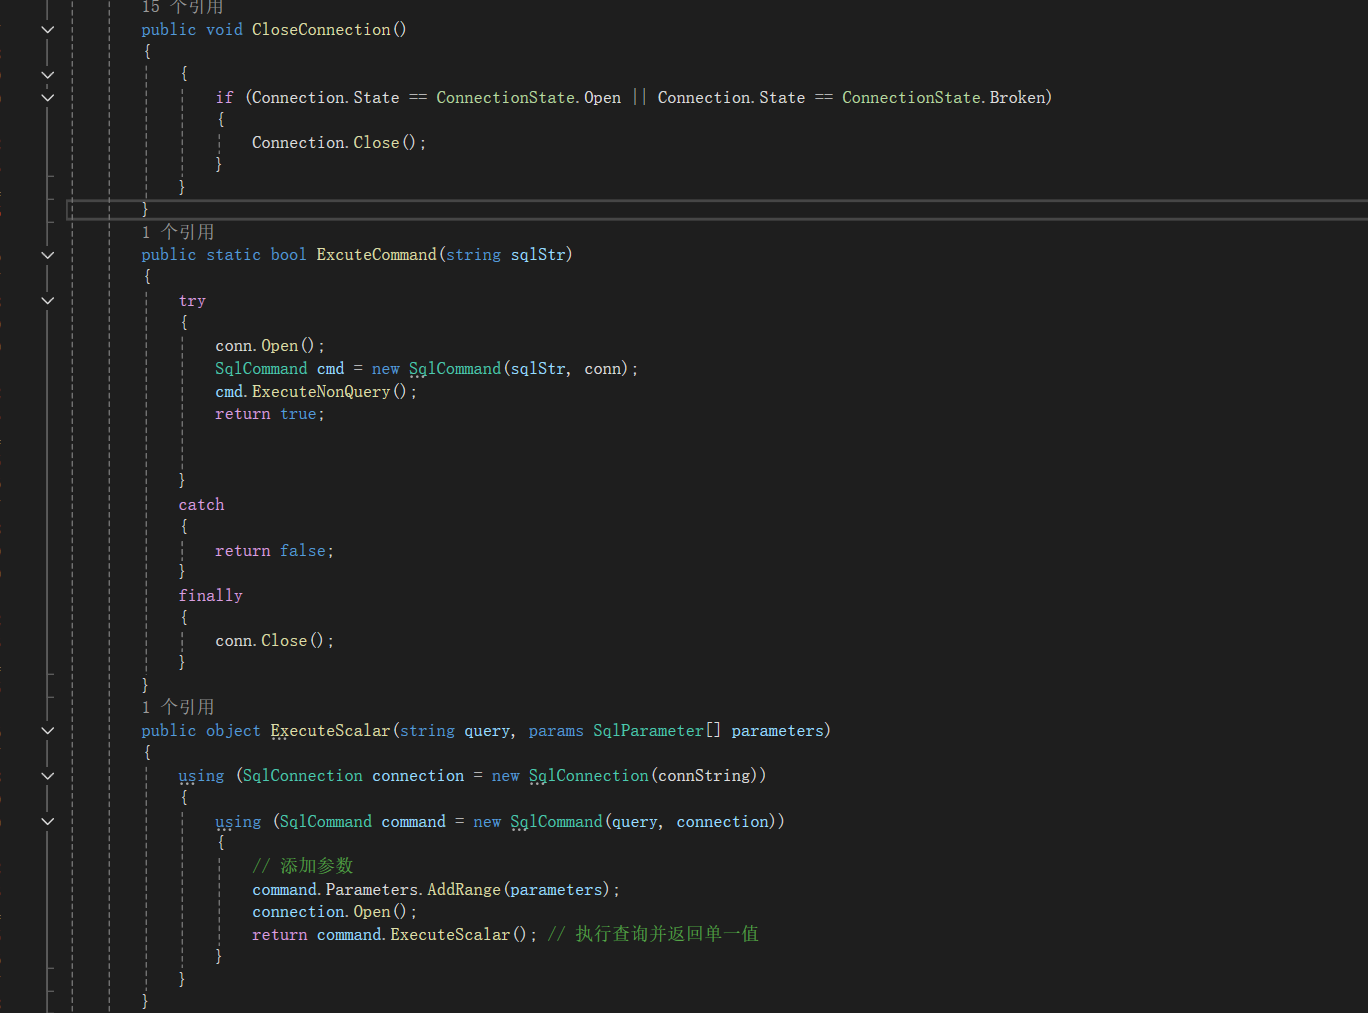The image size is (1368, 1013).
Task: Place cursor on 'conn.Close();' line
Action: pos(275,641)
